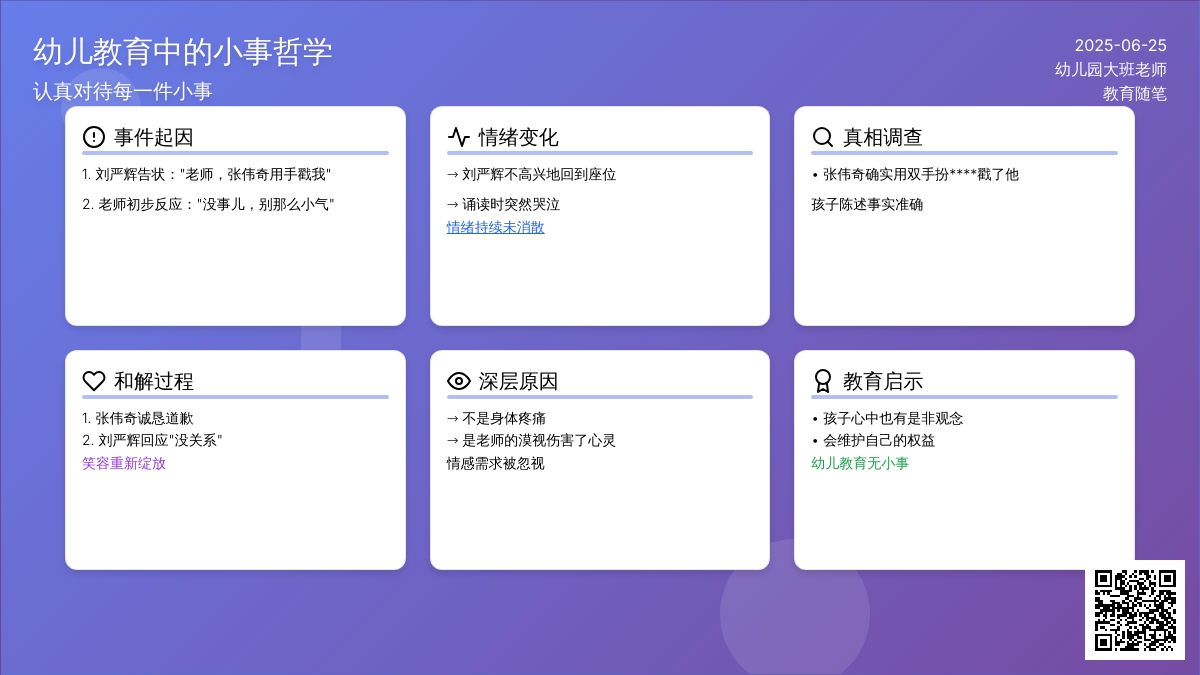Click the date 2025-06-25
1200x675 pixels.
tap(1121, 45)
